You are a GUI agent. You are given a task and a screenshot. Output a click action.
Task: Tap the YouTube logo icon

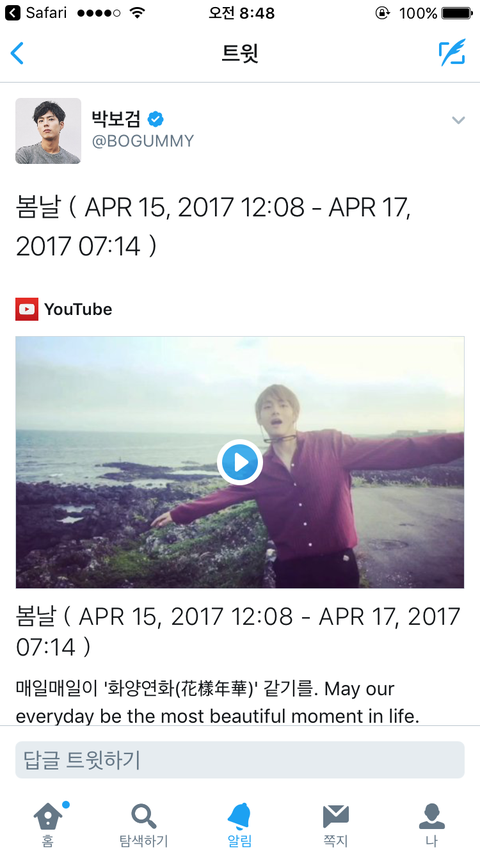coord(27,309)
